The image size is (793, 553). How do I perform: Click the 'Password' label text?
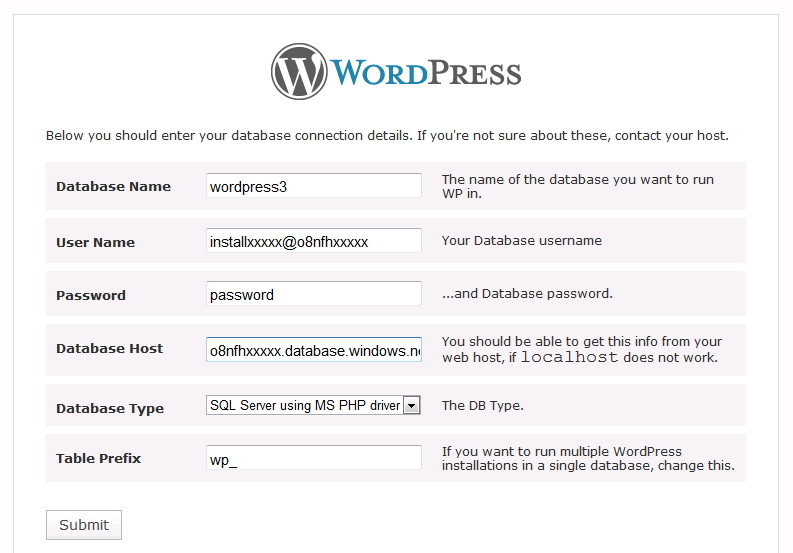click(91, 295)
